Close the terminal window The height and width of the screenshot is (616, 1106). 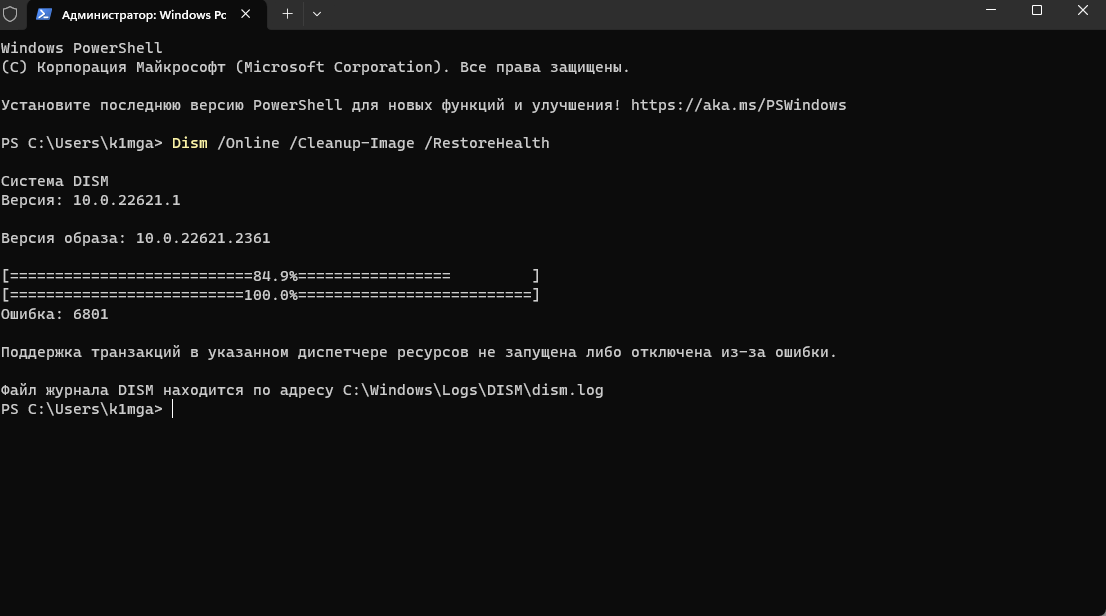pos(1083,11)
